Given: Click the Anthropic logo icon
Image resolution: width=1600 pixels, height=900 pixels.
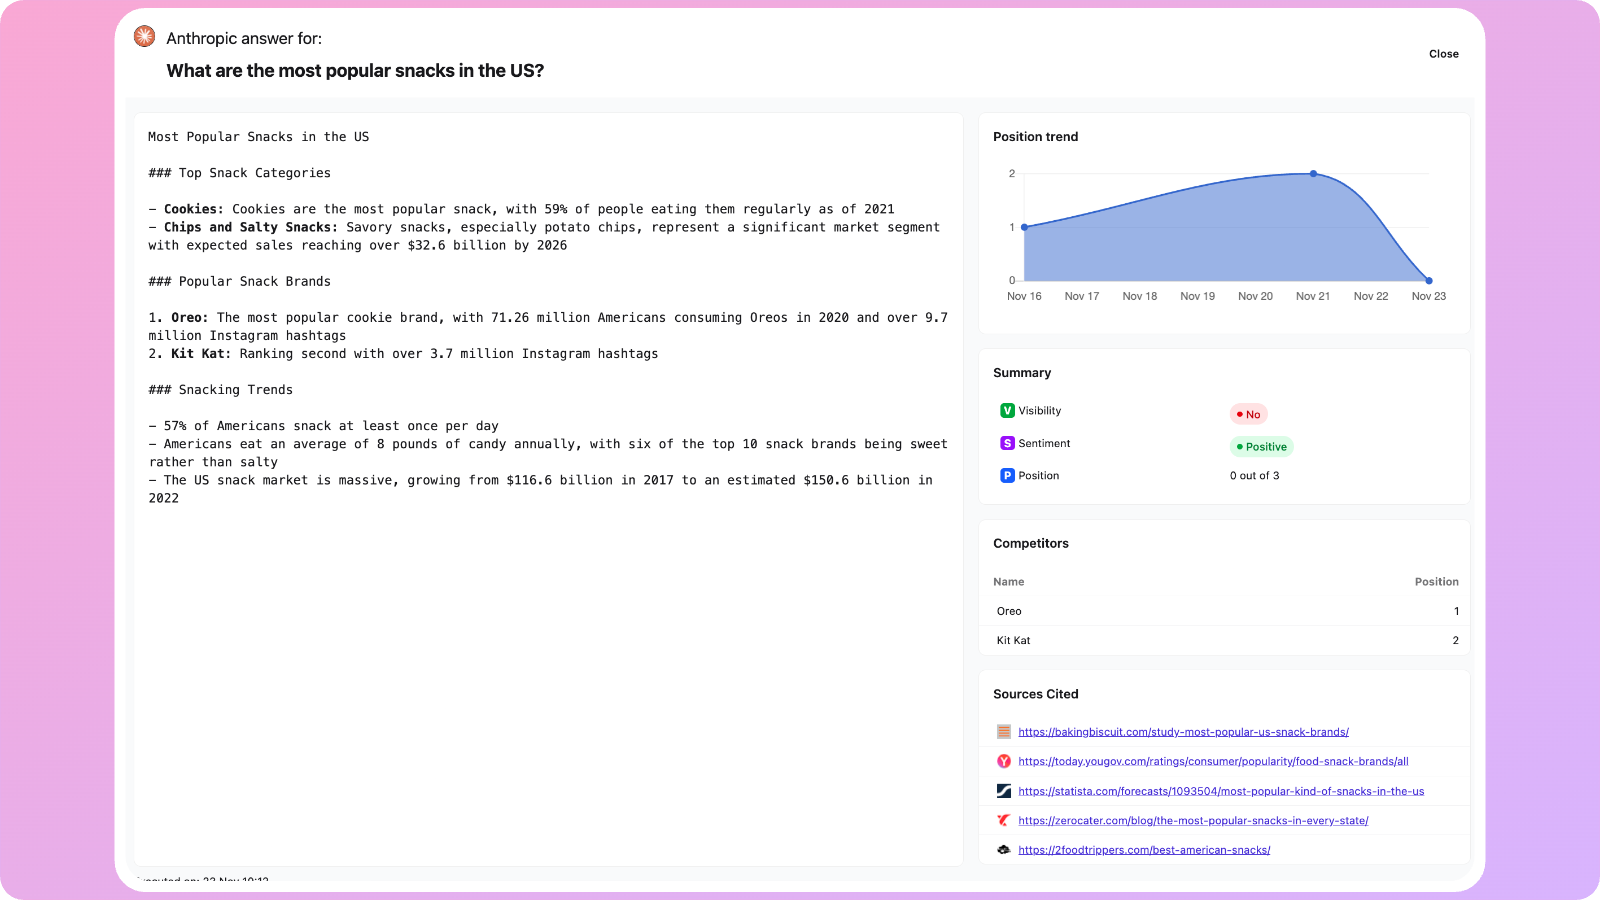Looking at the screenshot, I should point(145,37).
